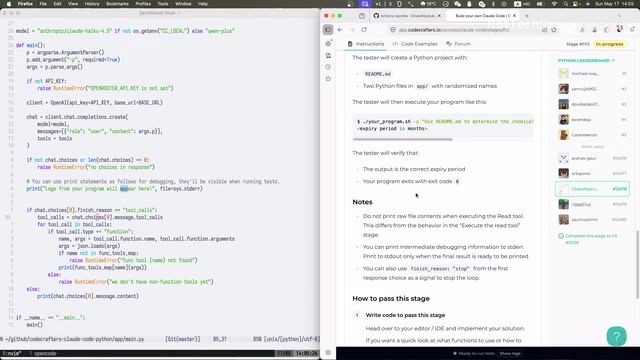Click the In-progress stage badge
Screen dimensions: 640x360
tap(609, 44)
